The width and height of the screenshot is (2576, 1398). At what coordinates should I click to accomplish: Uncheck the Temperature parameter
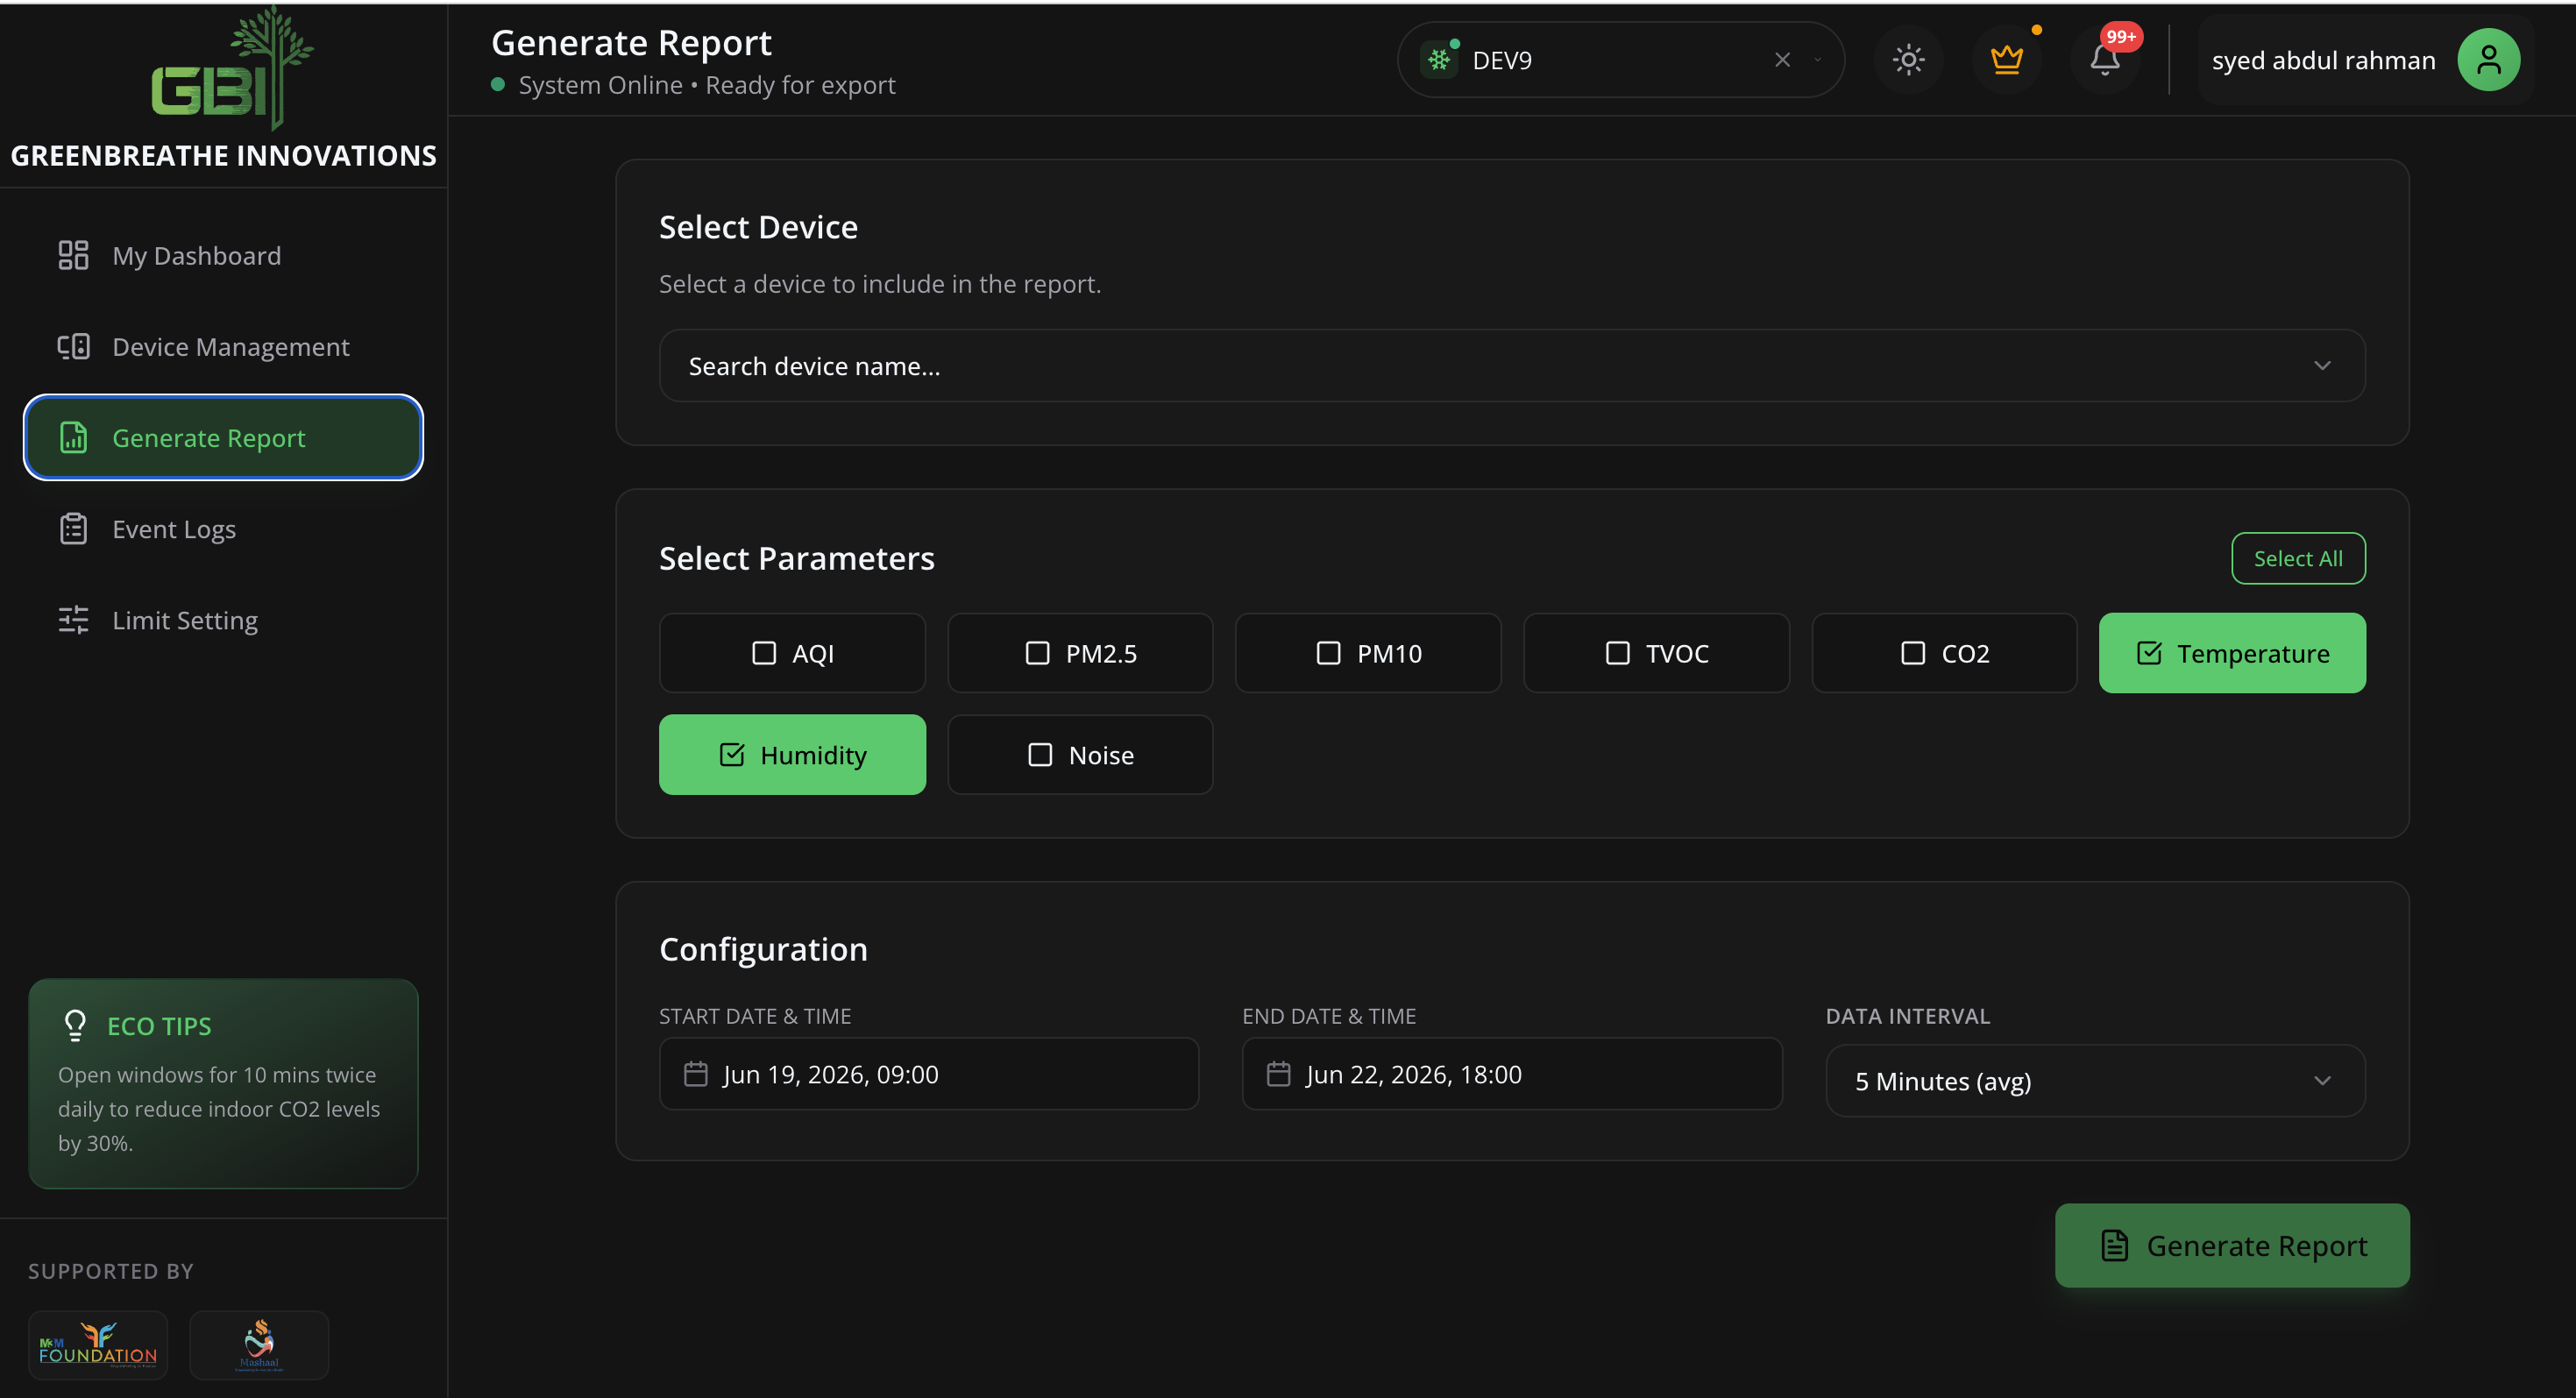tap(2232, 653)
